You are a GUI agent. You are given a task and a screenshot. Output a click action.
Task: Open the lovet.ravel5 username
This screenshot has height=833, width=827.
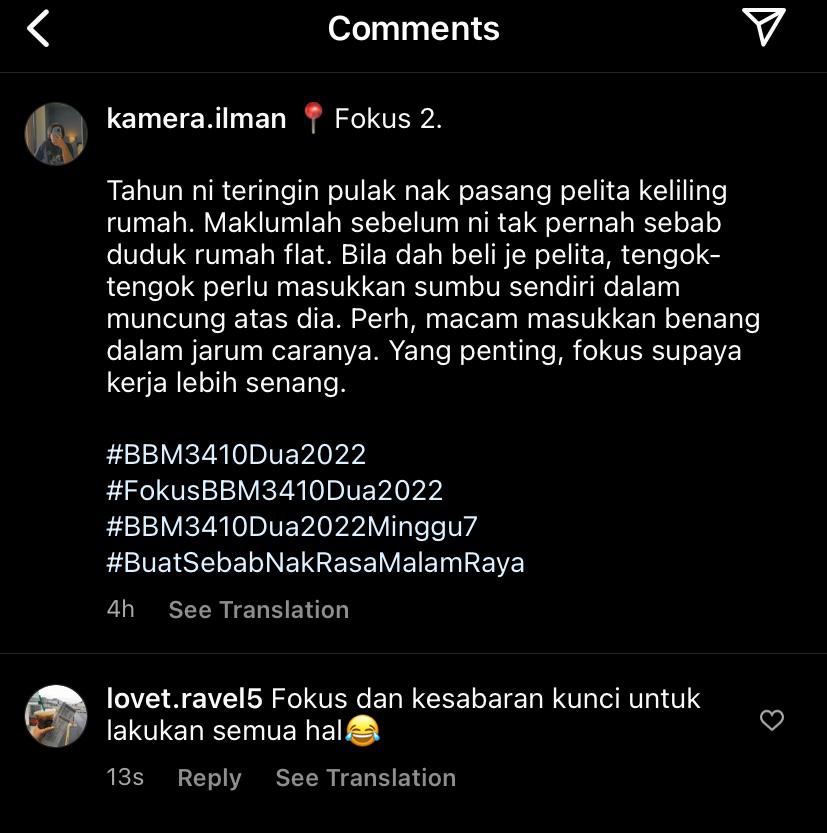(184, 698)
